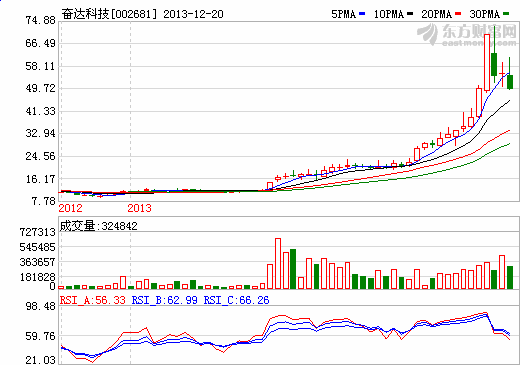Click the 727313 volume axis label

38,232
